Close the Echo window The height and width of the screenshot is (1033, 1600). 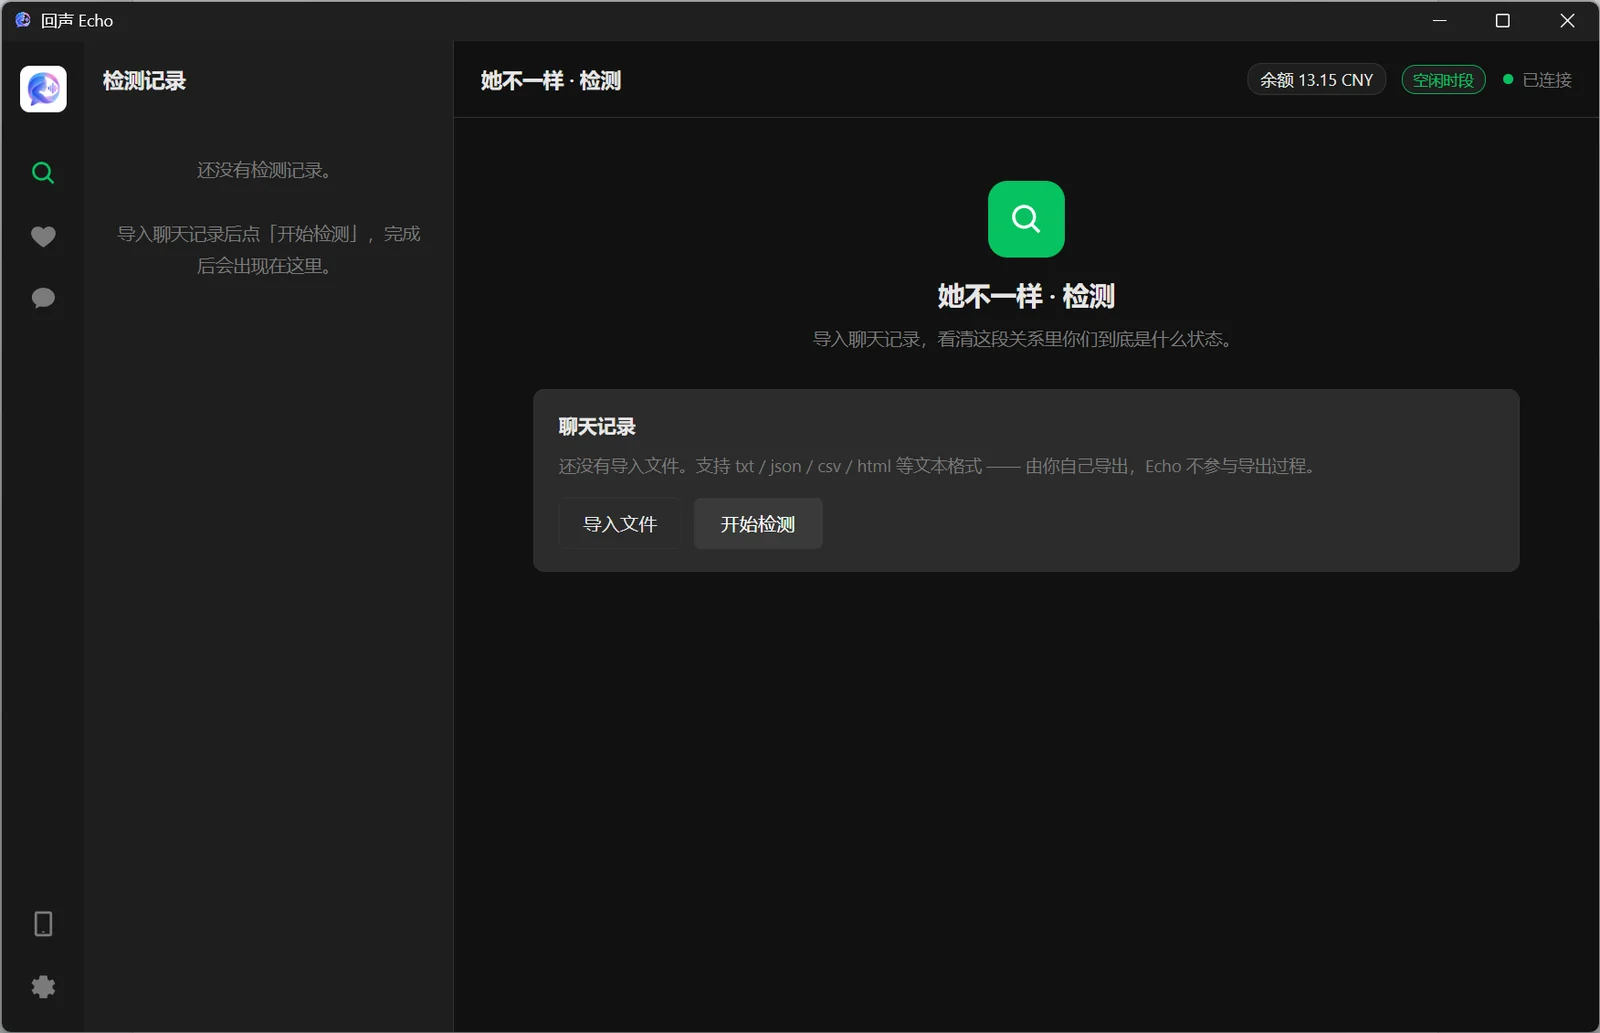pyautogui.click(x=1567, y=20)
